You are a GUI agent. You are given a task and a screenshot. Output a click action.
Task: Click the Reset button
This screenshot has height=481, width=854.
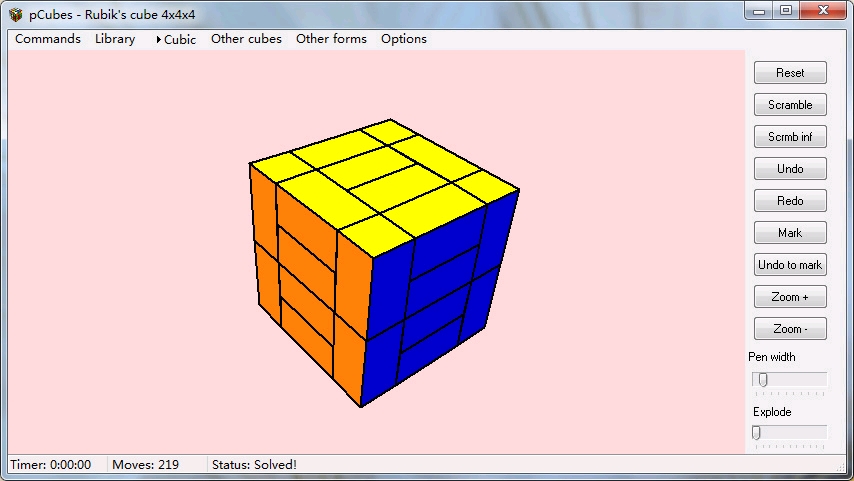click(x=790, y=72)
